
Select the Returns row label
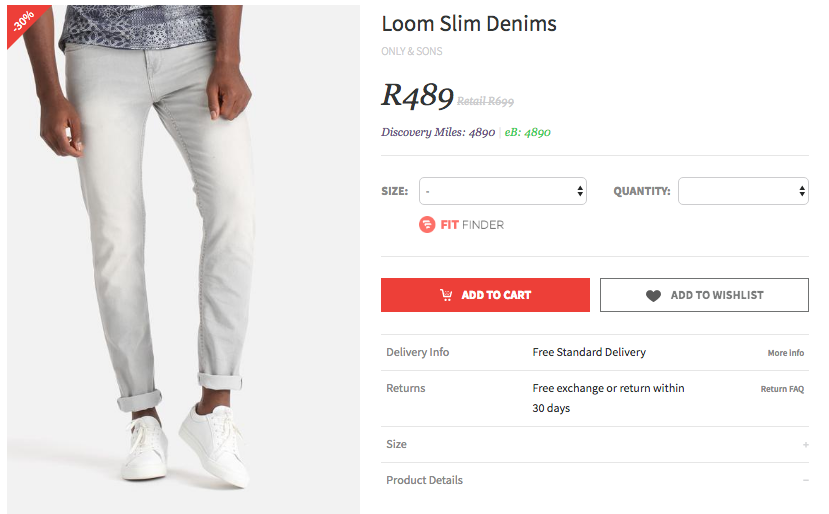click(x=406, y=388)
